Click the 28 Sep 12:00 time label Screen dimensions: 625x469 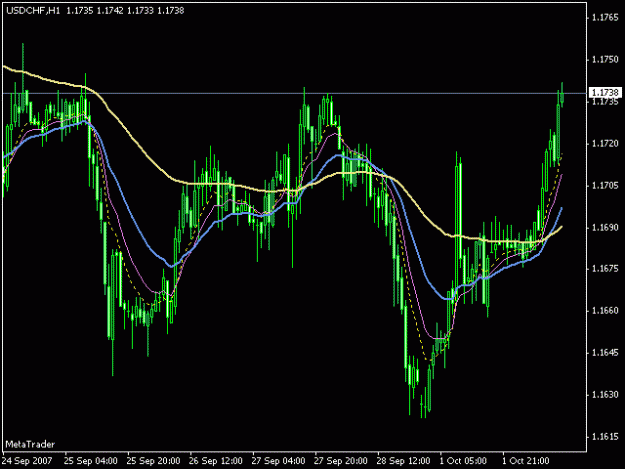click(403, 461)
